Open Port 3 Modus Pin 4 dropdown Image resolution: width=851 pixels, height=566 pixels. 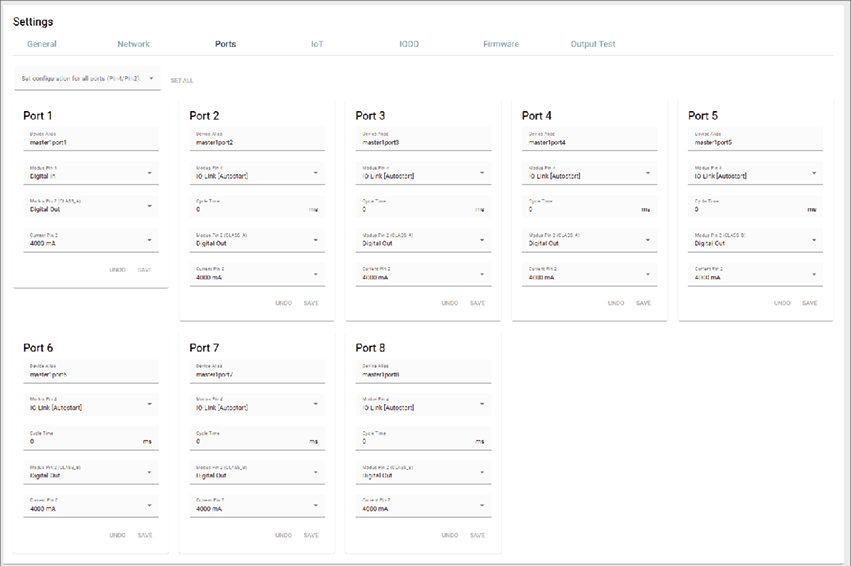coord(423,173)
